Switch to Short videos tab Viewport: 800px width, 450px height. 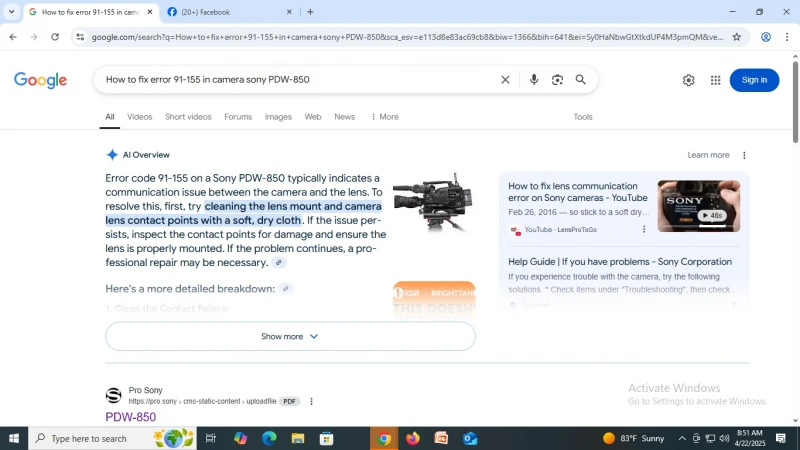coord(188,117)
